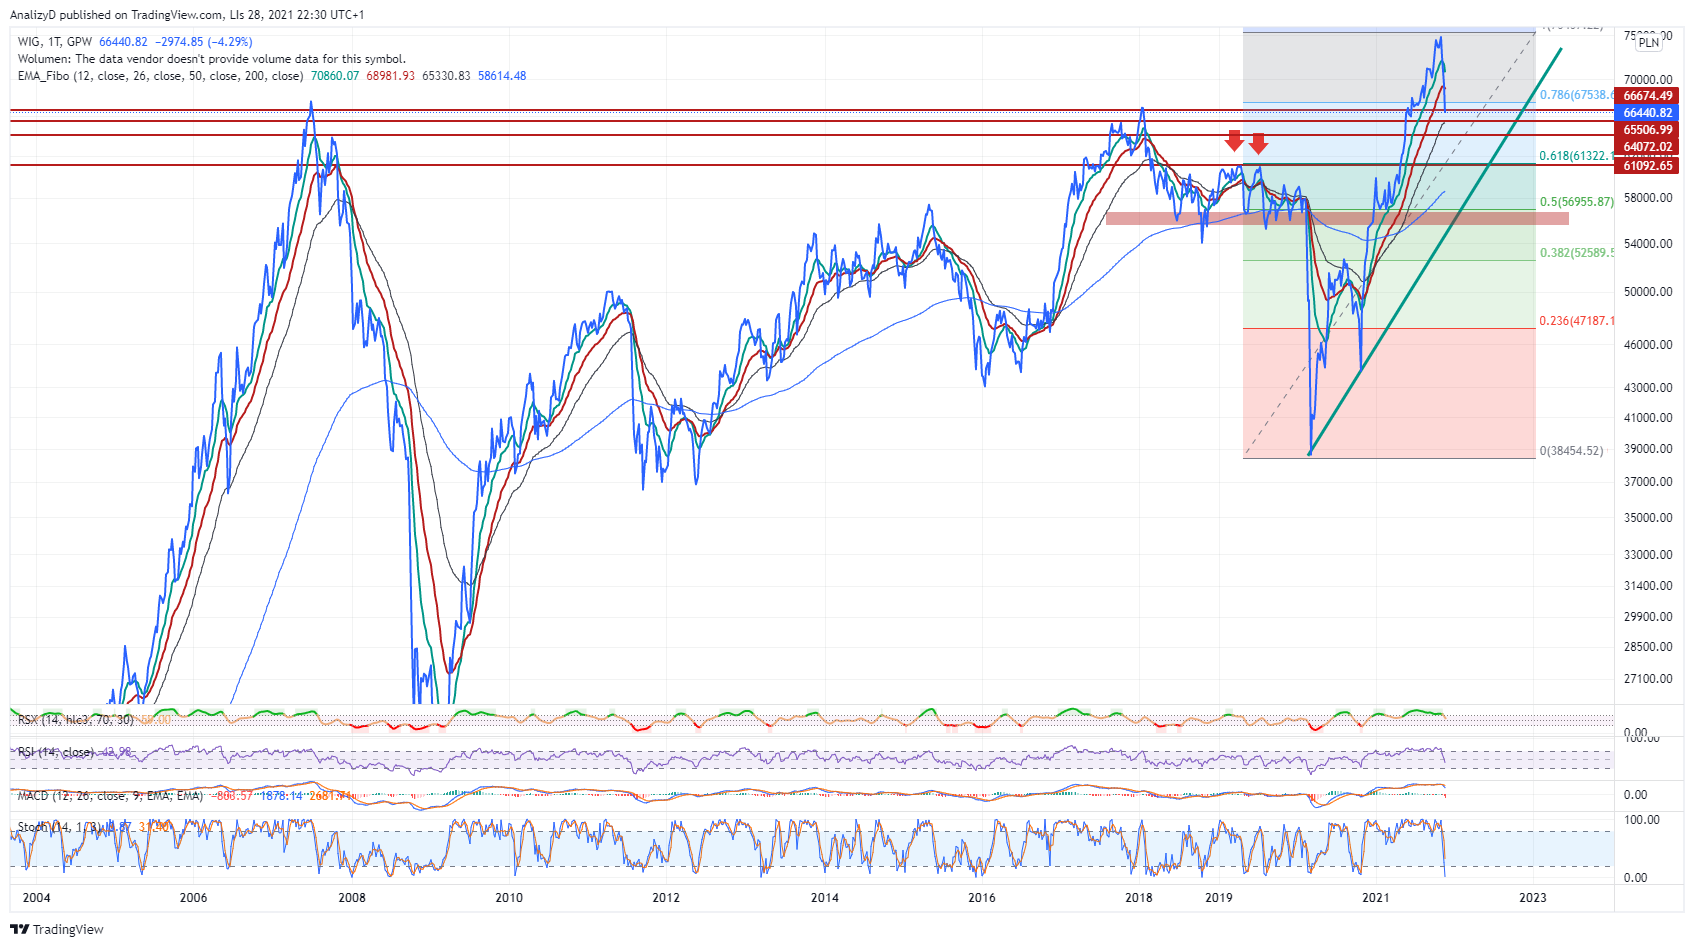Image resolution: width=1694 pixels, height=947 pixels.
Task: Click the 2023 year label on time axis
Action: (1533, 898)
